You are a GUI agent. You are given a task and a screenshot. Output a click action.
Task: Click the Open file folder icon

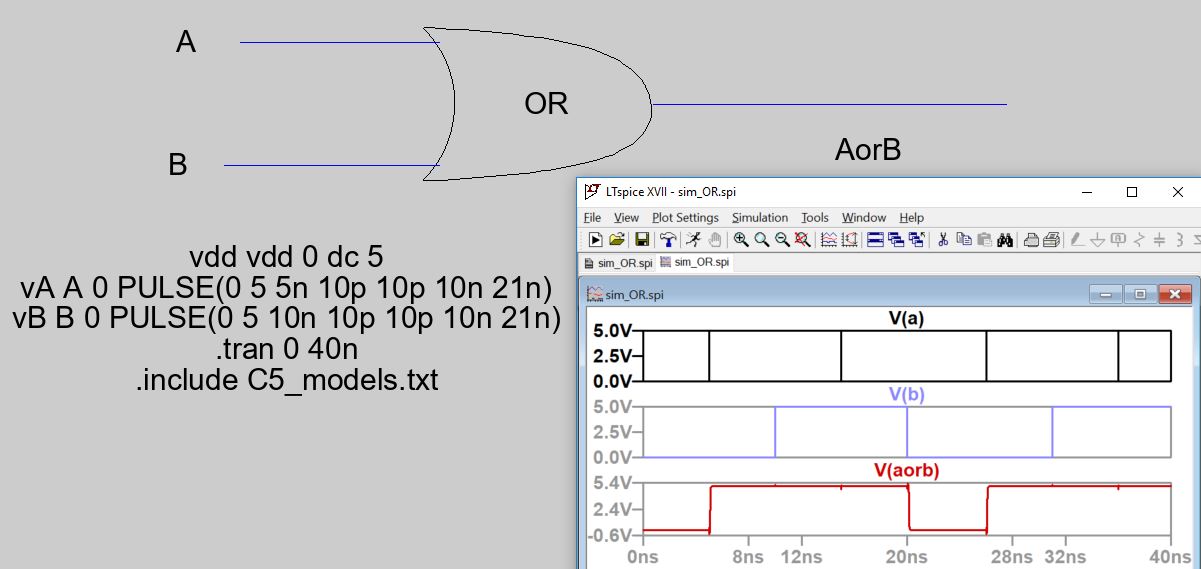pyautogui.click(x=617, y=240)
